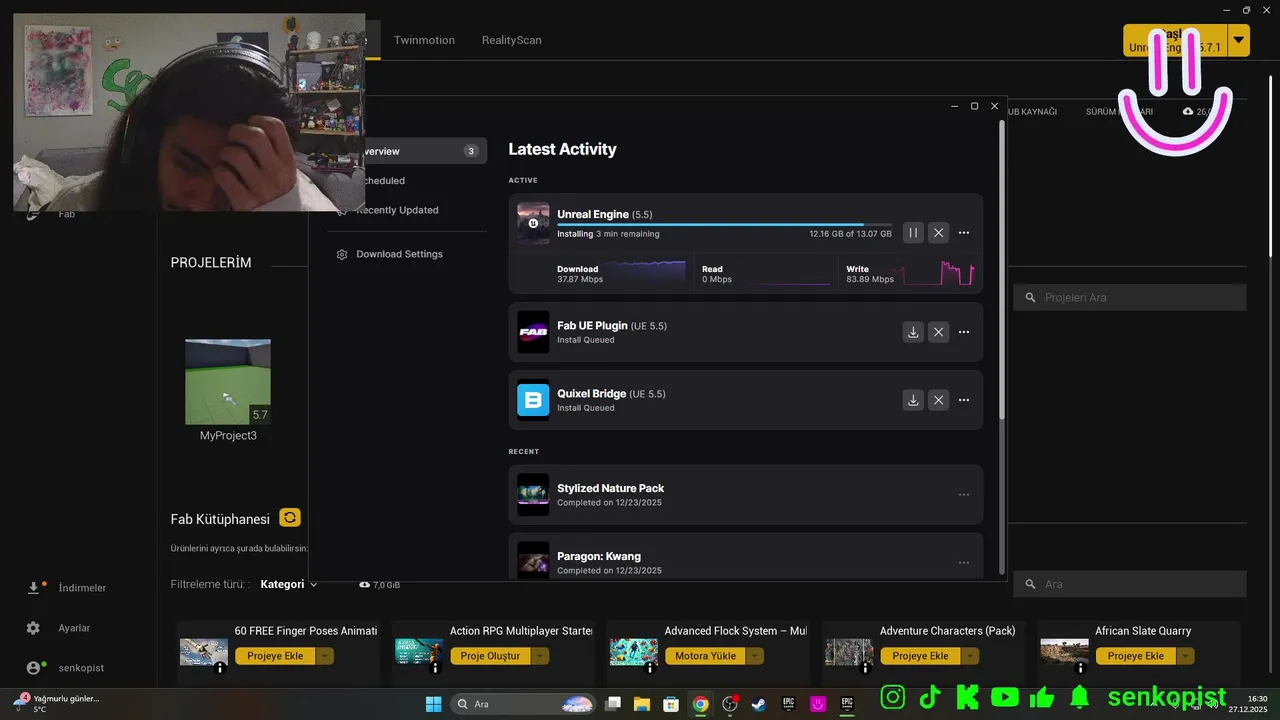Show info for Adventure Characters (Pack)
Screen dimensions: 1280x720
[865, 668]
